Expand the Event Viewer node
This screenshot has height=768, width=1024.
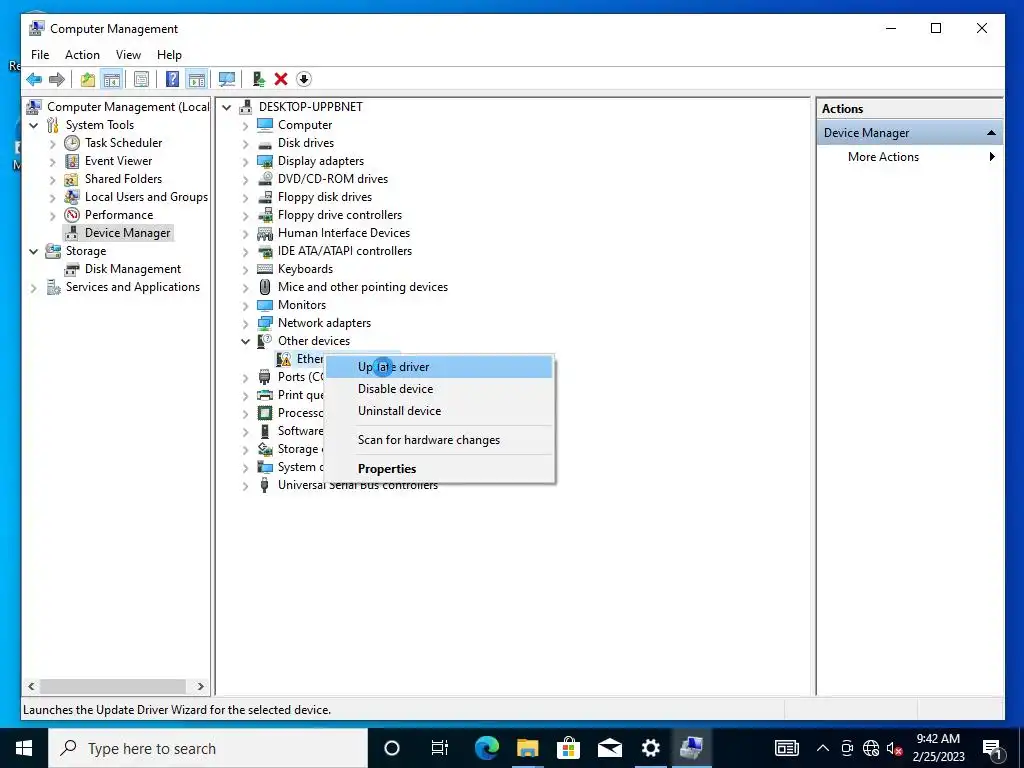pyautogui.click(x=53, y=161)
